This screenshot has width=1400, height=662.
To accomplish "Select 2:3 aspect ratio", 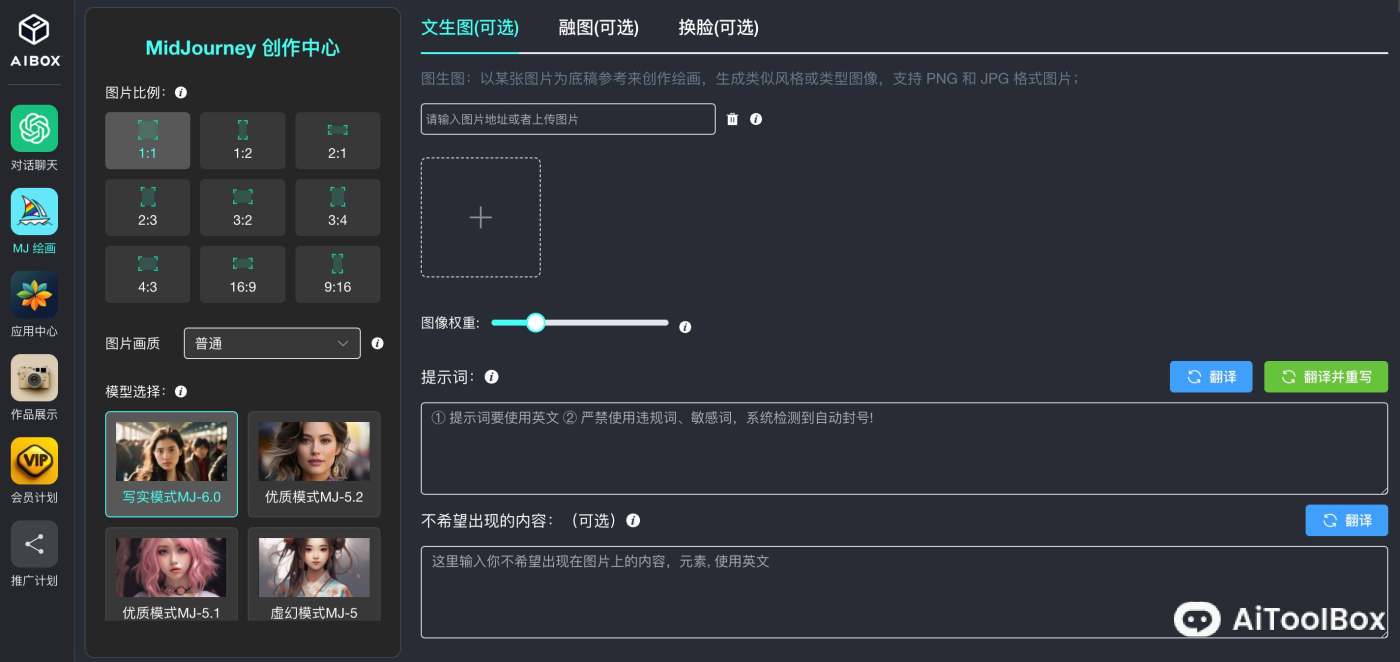I will tap(148, 208).
